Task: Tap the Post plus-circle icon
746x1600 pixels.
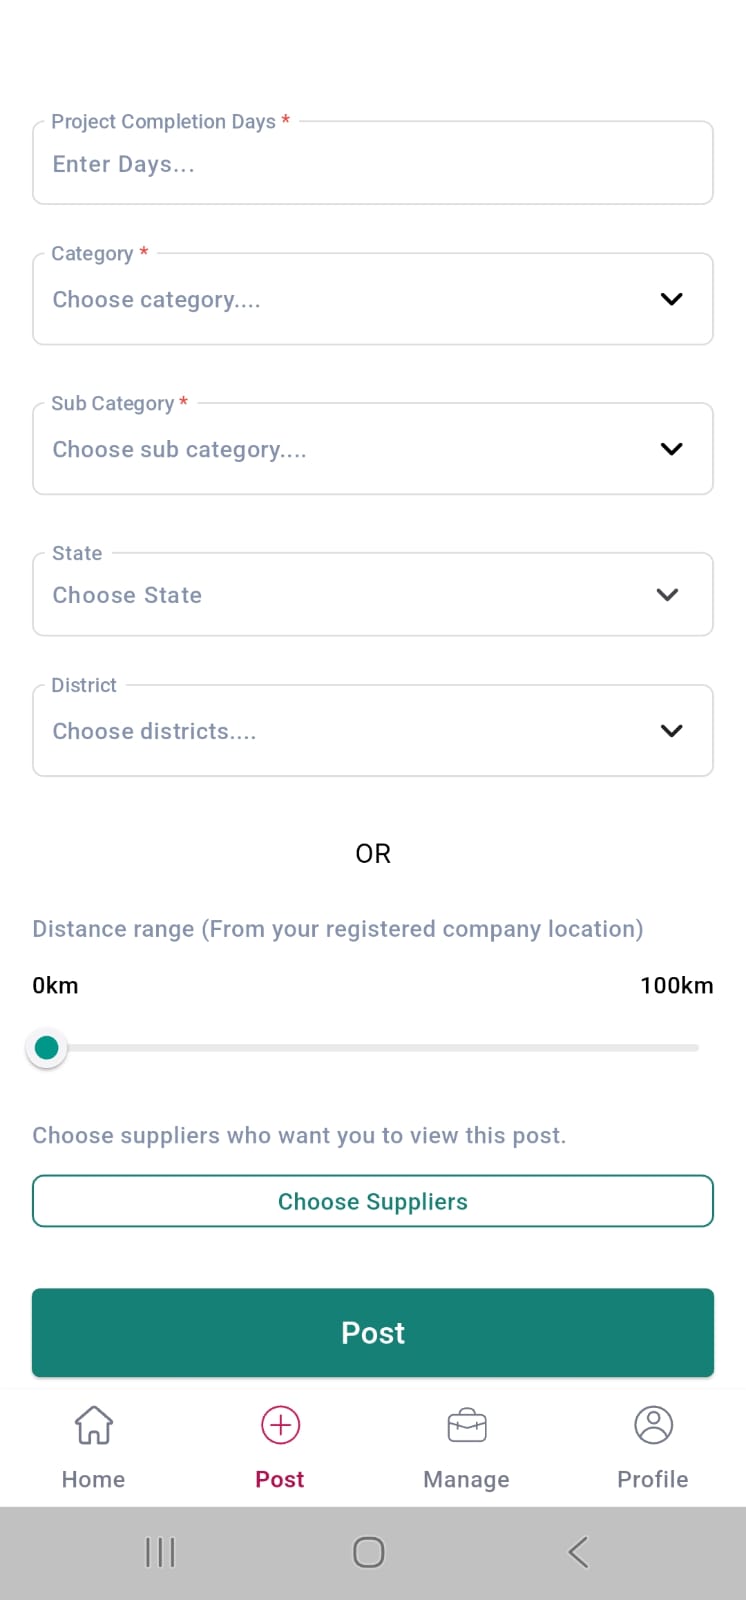Action: 280,1425
